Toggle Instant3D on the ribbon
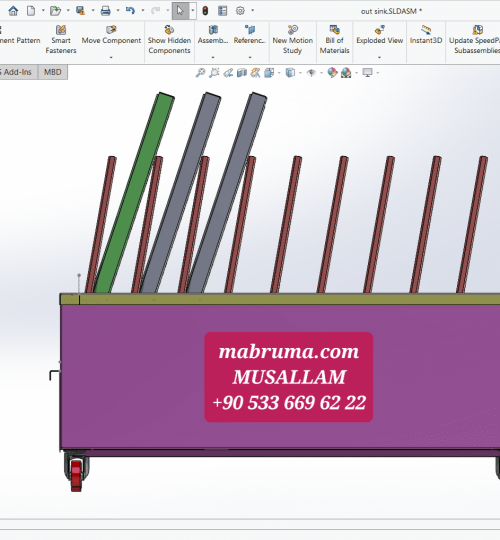This screenshot has width=500, height=540. [x=426, y=34]
